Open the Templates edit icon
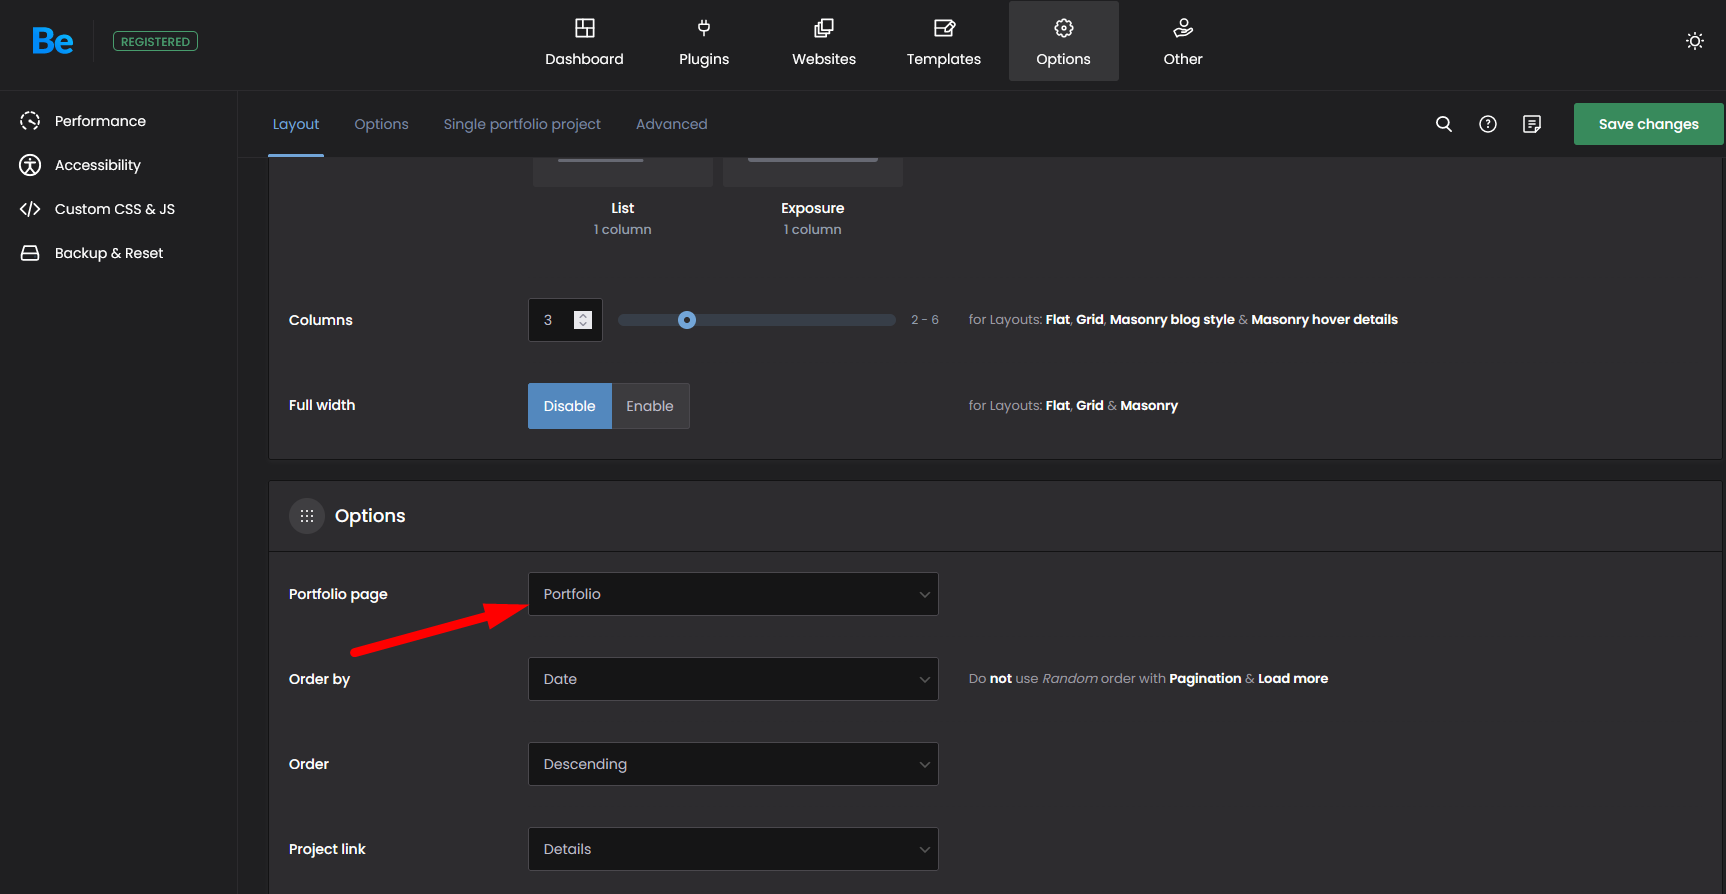Viewport: 1726px width, 894px height. click(x=944, y=28)
